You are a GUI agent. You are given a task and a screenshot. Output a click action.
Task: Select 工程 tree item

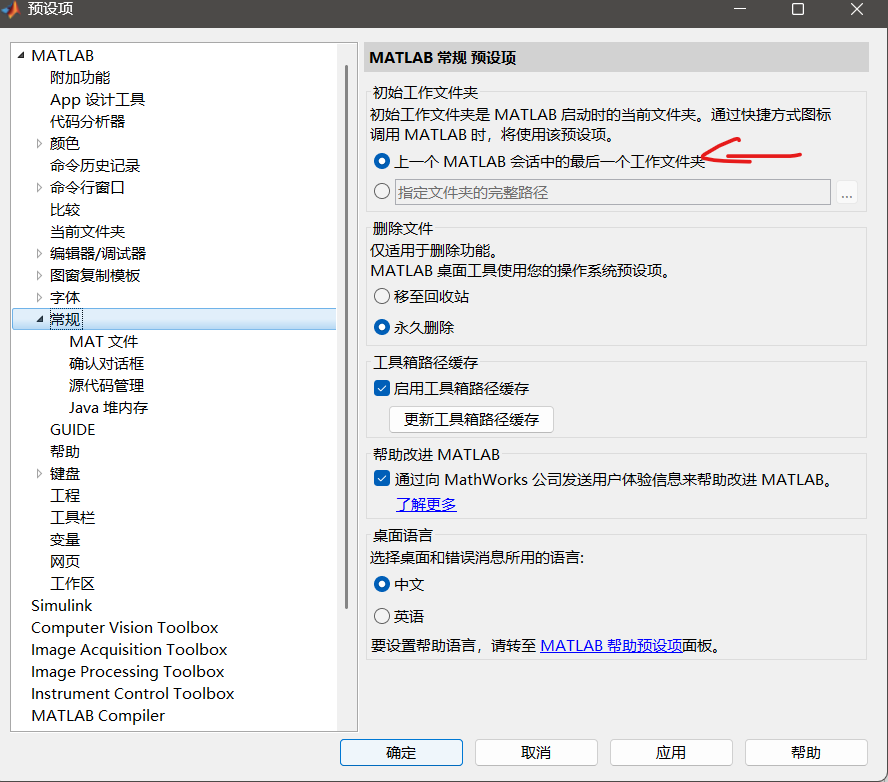pyautogui.click(x=65, y=495)
